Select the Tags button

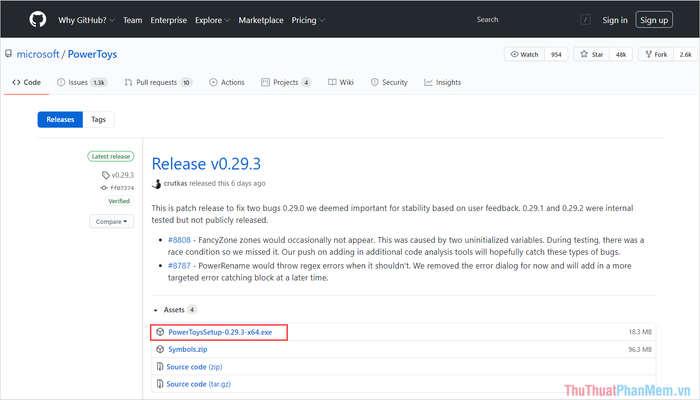(98, 119)
